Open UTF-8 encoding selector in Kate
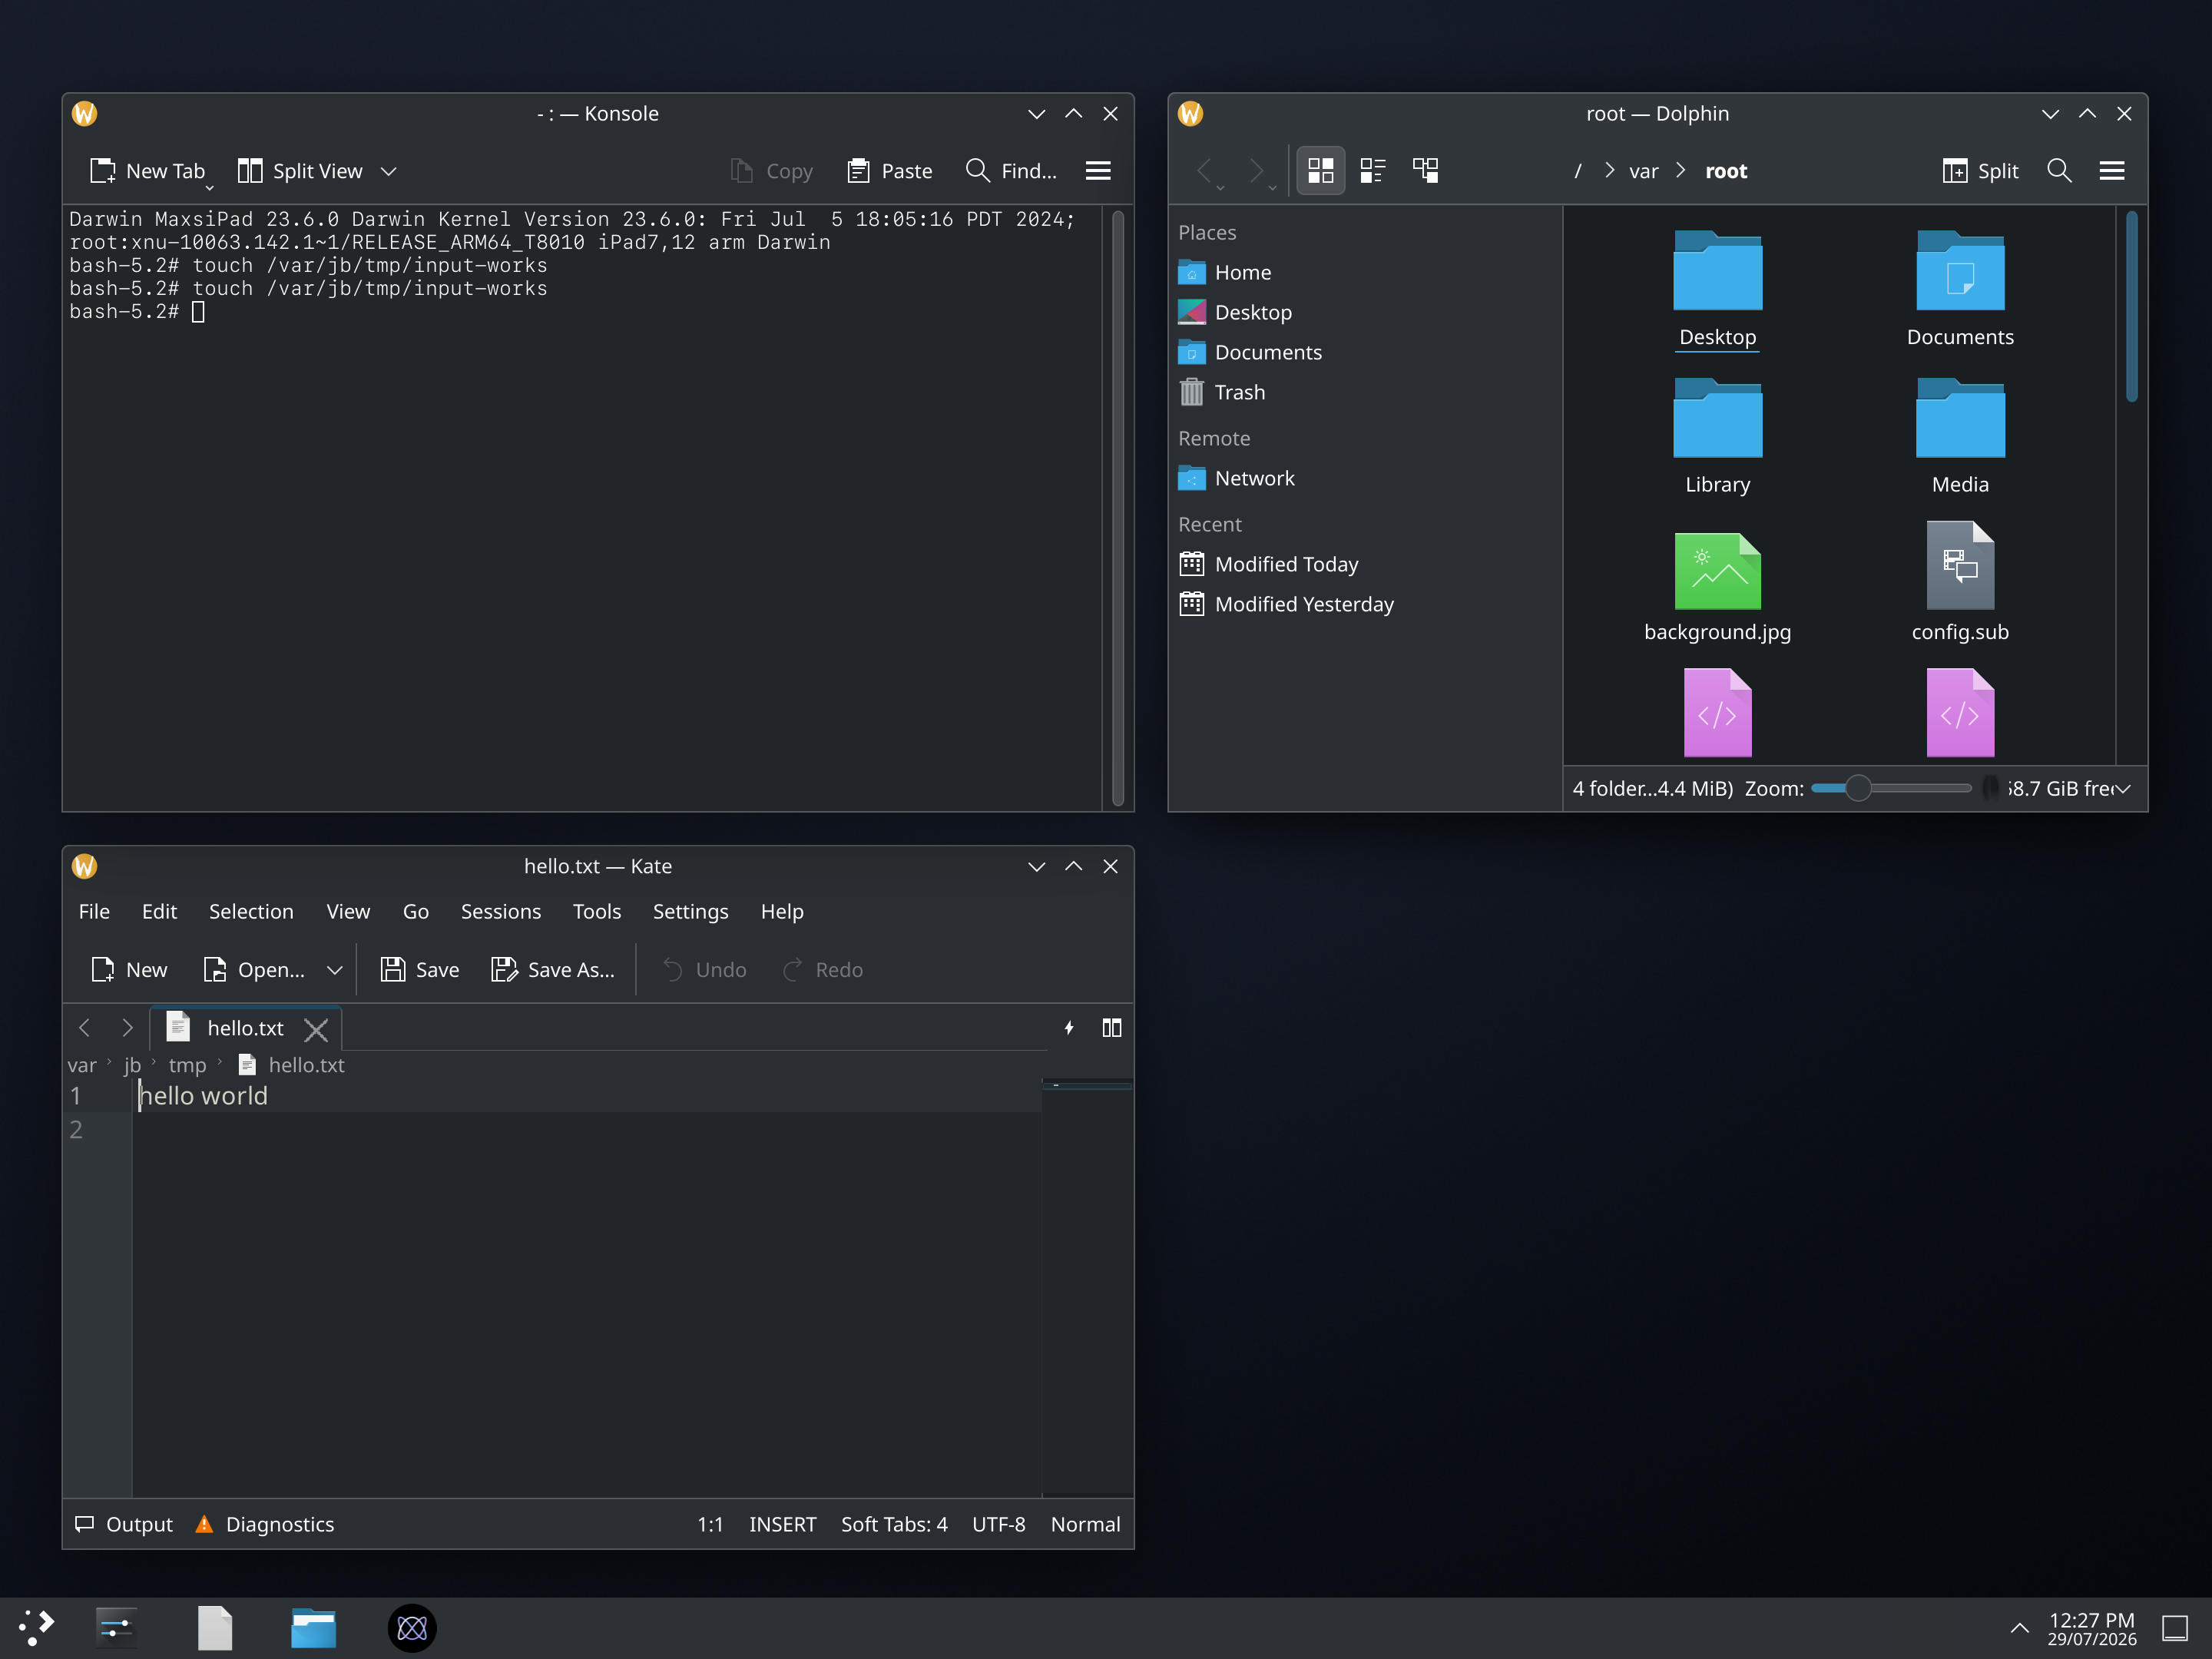2212x1659 pixels. click(999, 1524)
